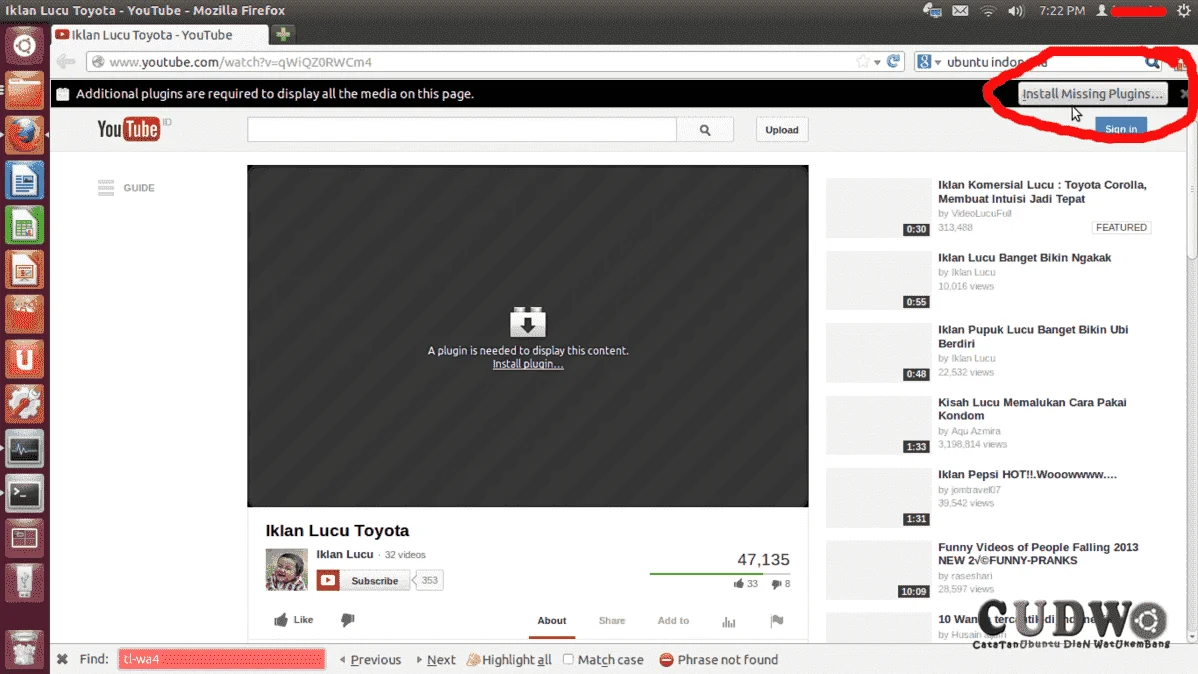Click the Install Missing Plugins button
Screen dimensions: 1198x674
coord(1093,93)
